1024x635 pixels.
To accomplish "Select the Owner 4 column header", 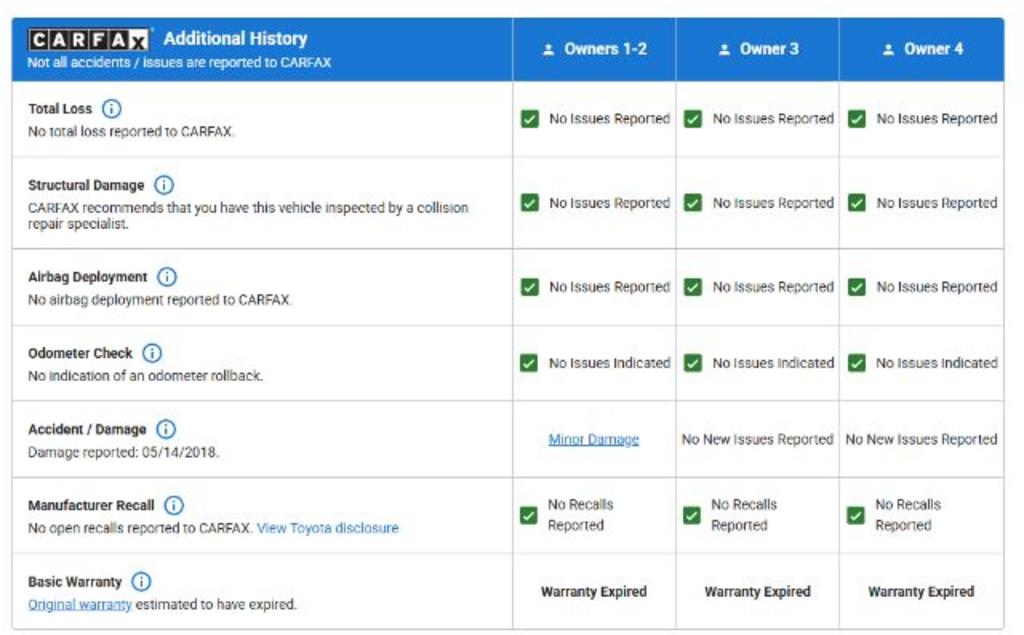I will point(922,49).
